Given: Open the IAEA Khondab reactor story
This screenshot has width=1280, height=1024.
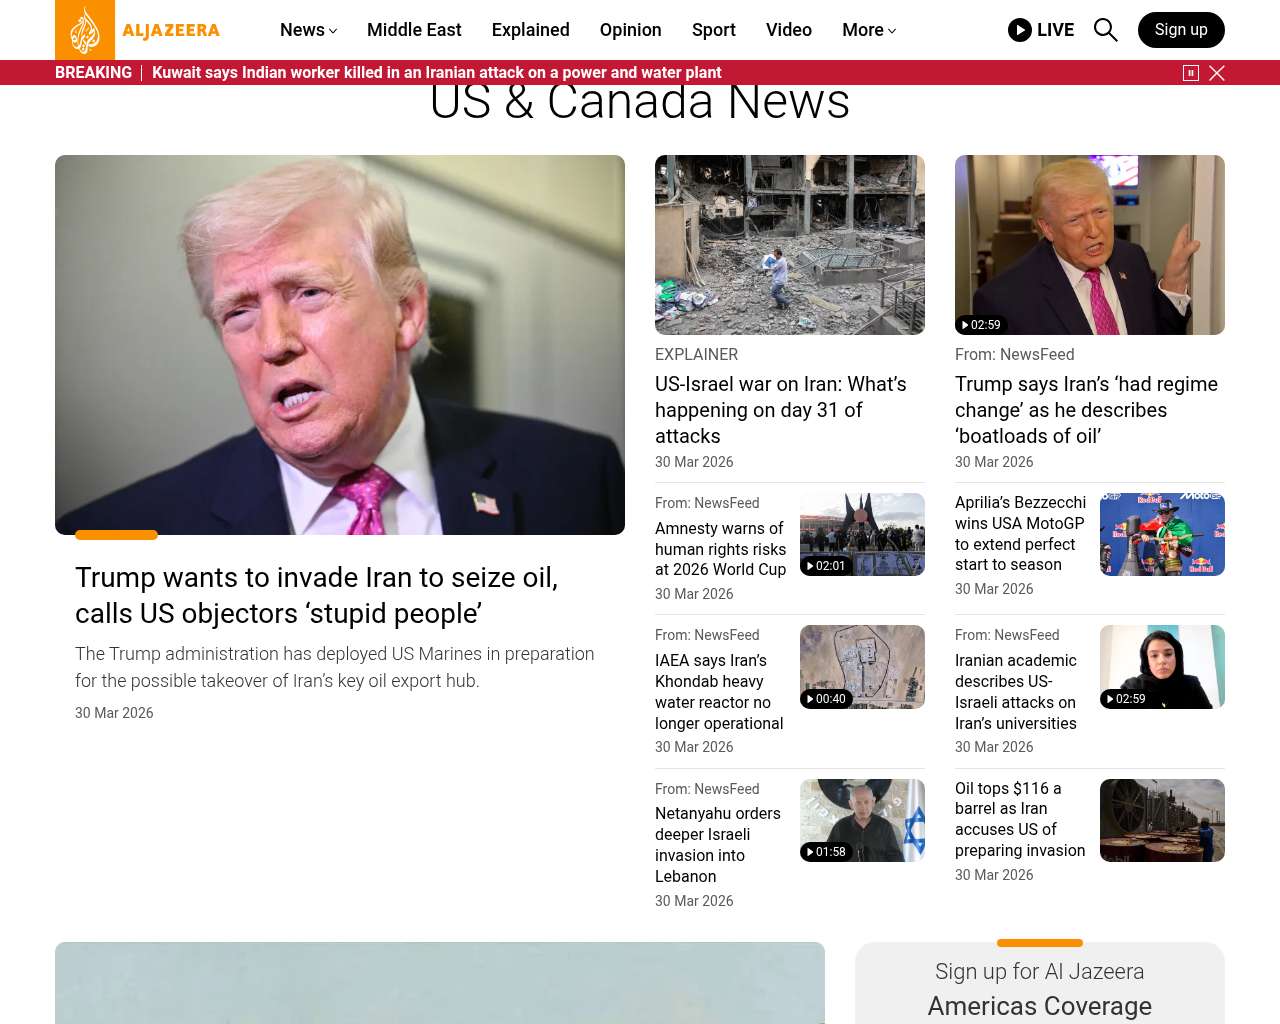Looking at the screenshot, I should click(x=719, y=692).
